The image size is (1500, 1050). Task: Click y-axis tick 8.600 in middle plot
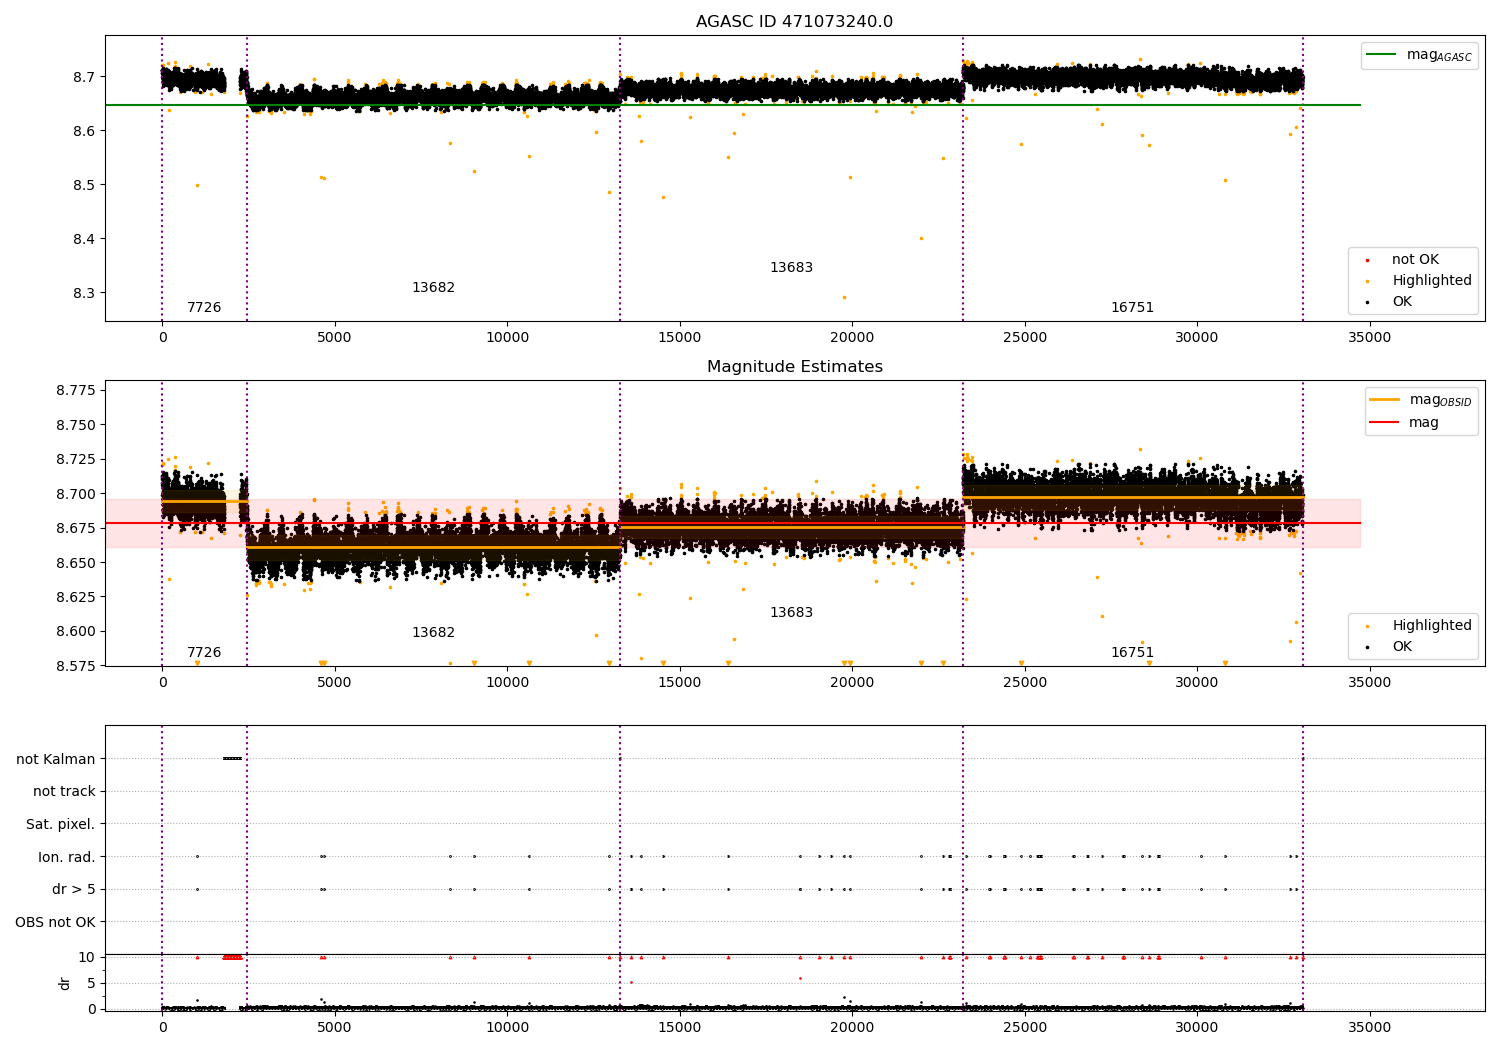click(76, 631)
